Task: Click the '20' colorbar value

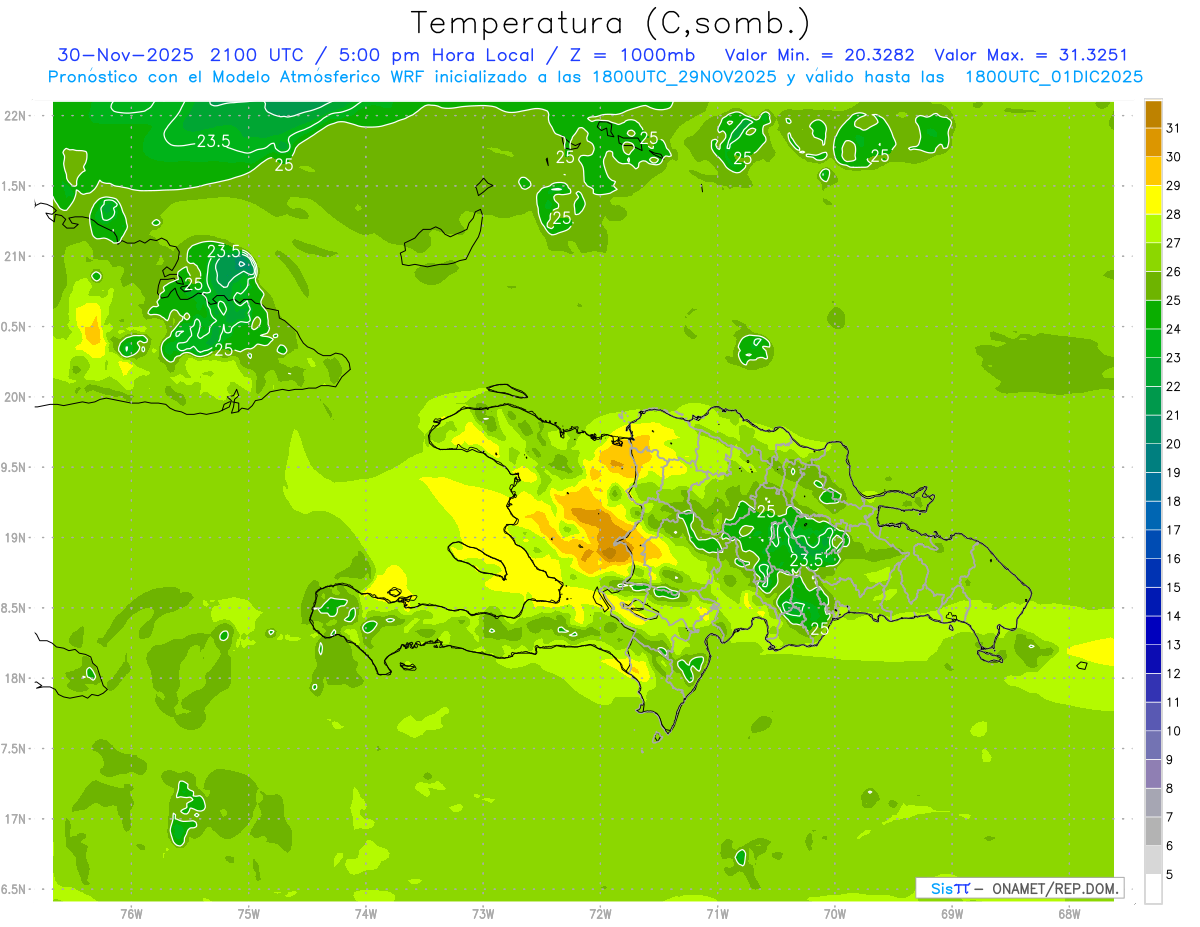Action: point(1174,444)
